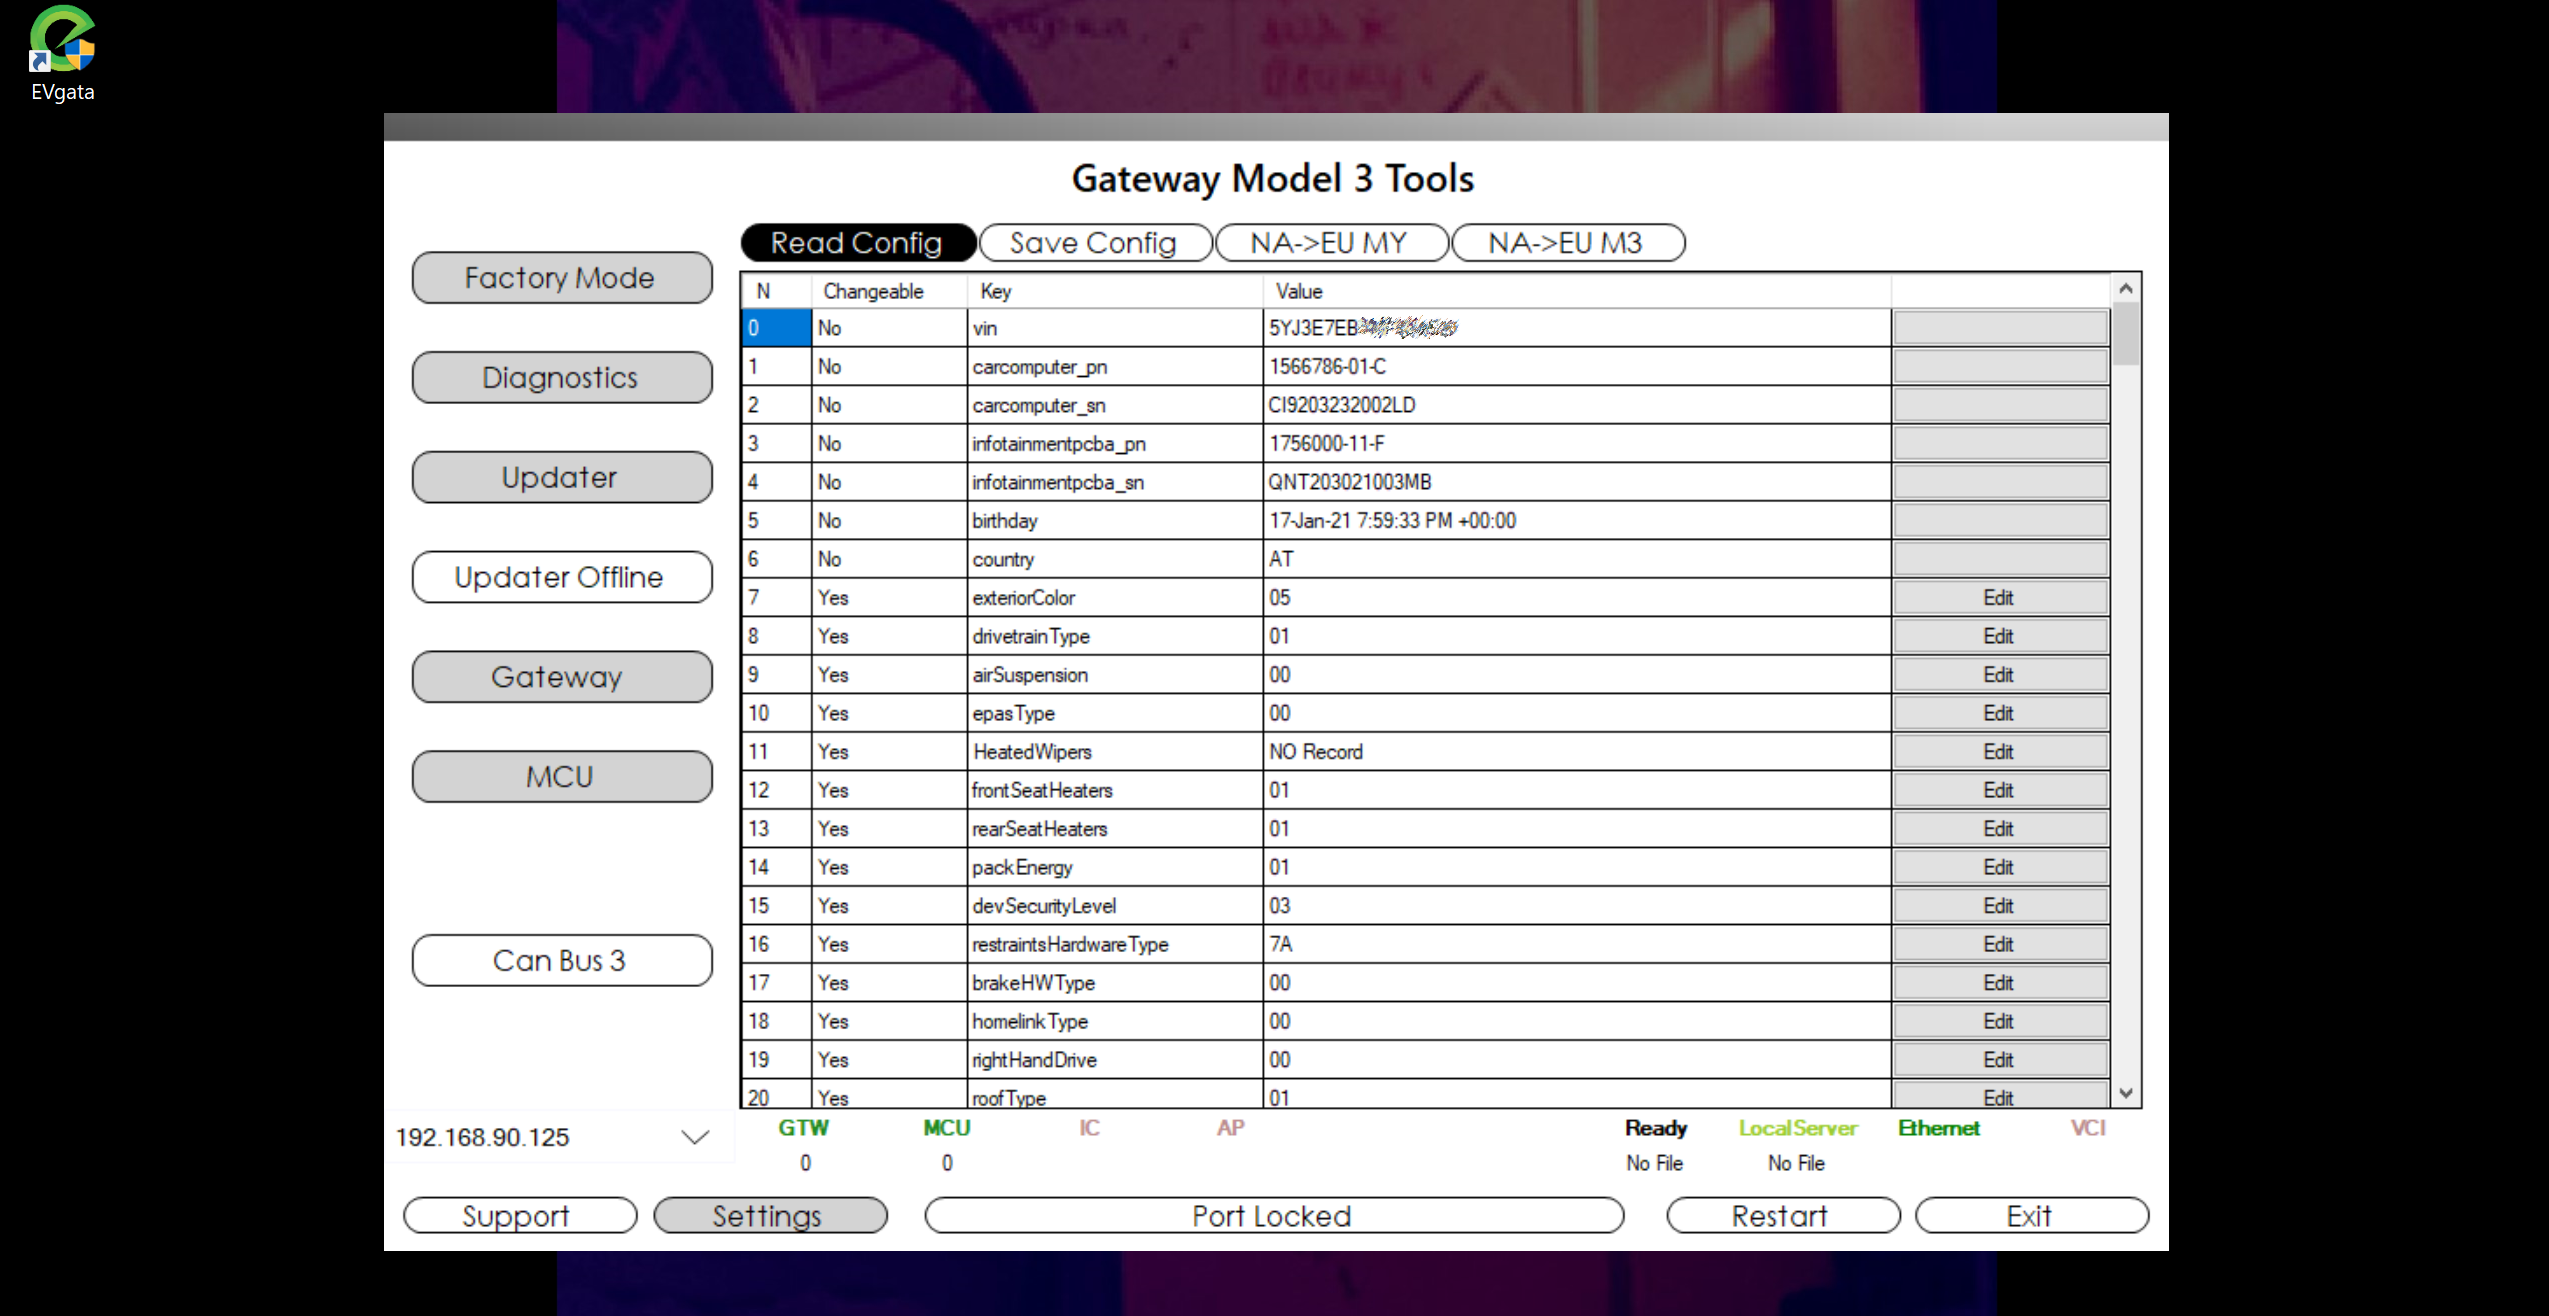Click the Restart button
This screenshot has width=2549, height=1316.
coord(1782,1216)
